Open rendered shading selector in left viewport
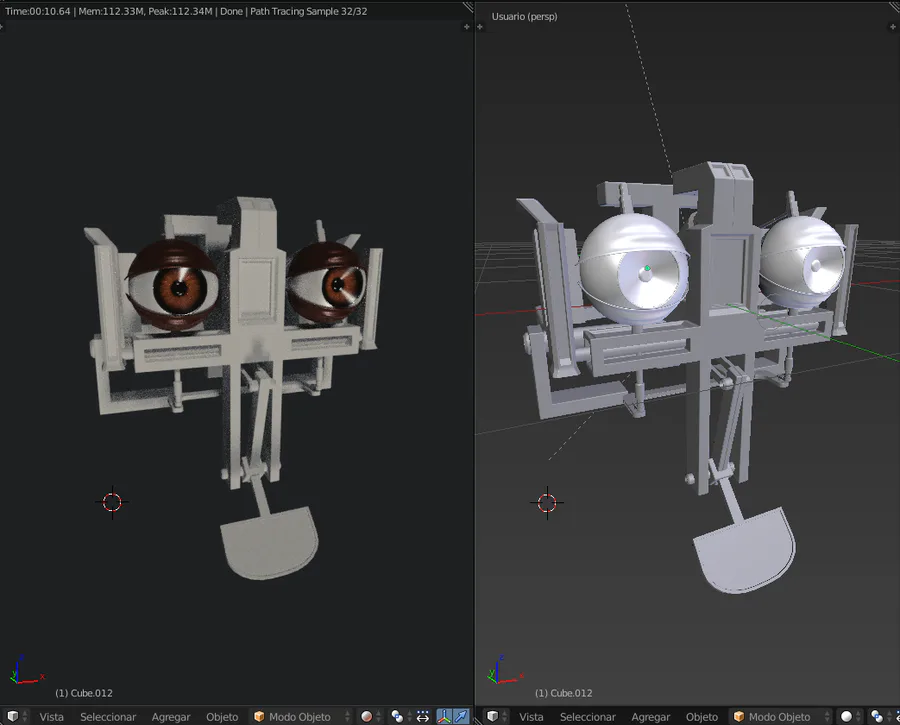Image resolution: width=900 pixels, height=725 pixels. coord(371,716)
